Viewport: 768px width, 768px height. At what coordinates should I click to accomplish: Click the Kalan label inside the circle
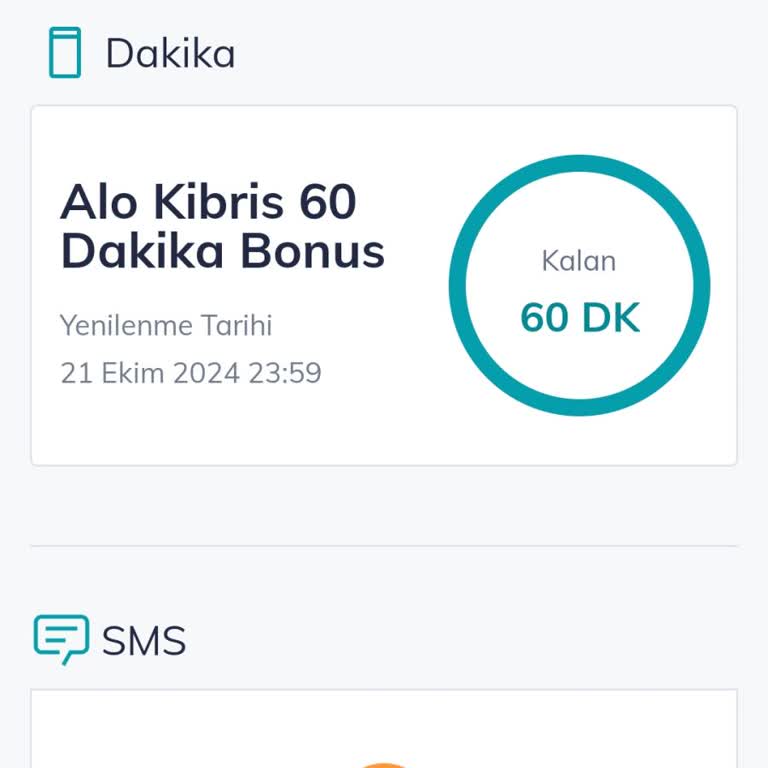click(579, 261)
